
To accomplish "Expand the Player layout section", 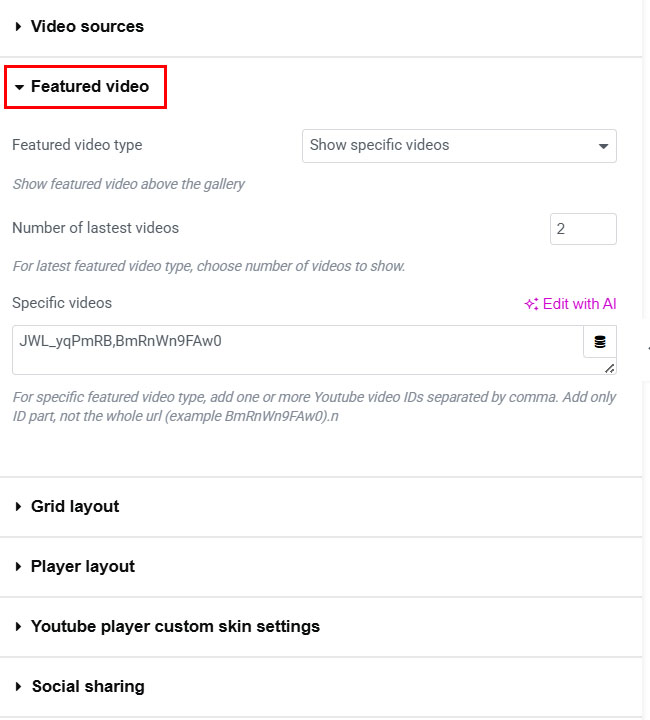I will [83, 567].
